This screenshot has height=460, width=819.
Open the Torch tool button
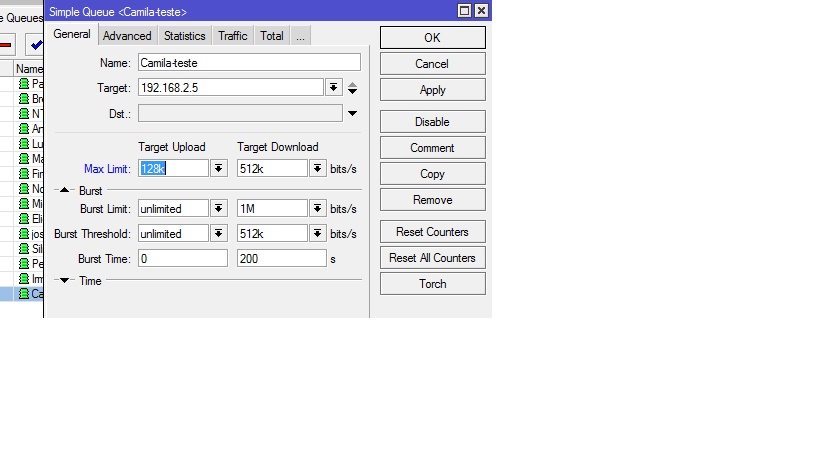(x=432, y=284)
